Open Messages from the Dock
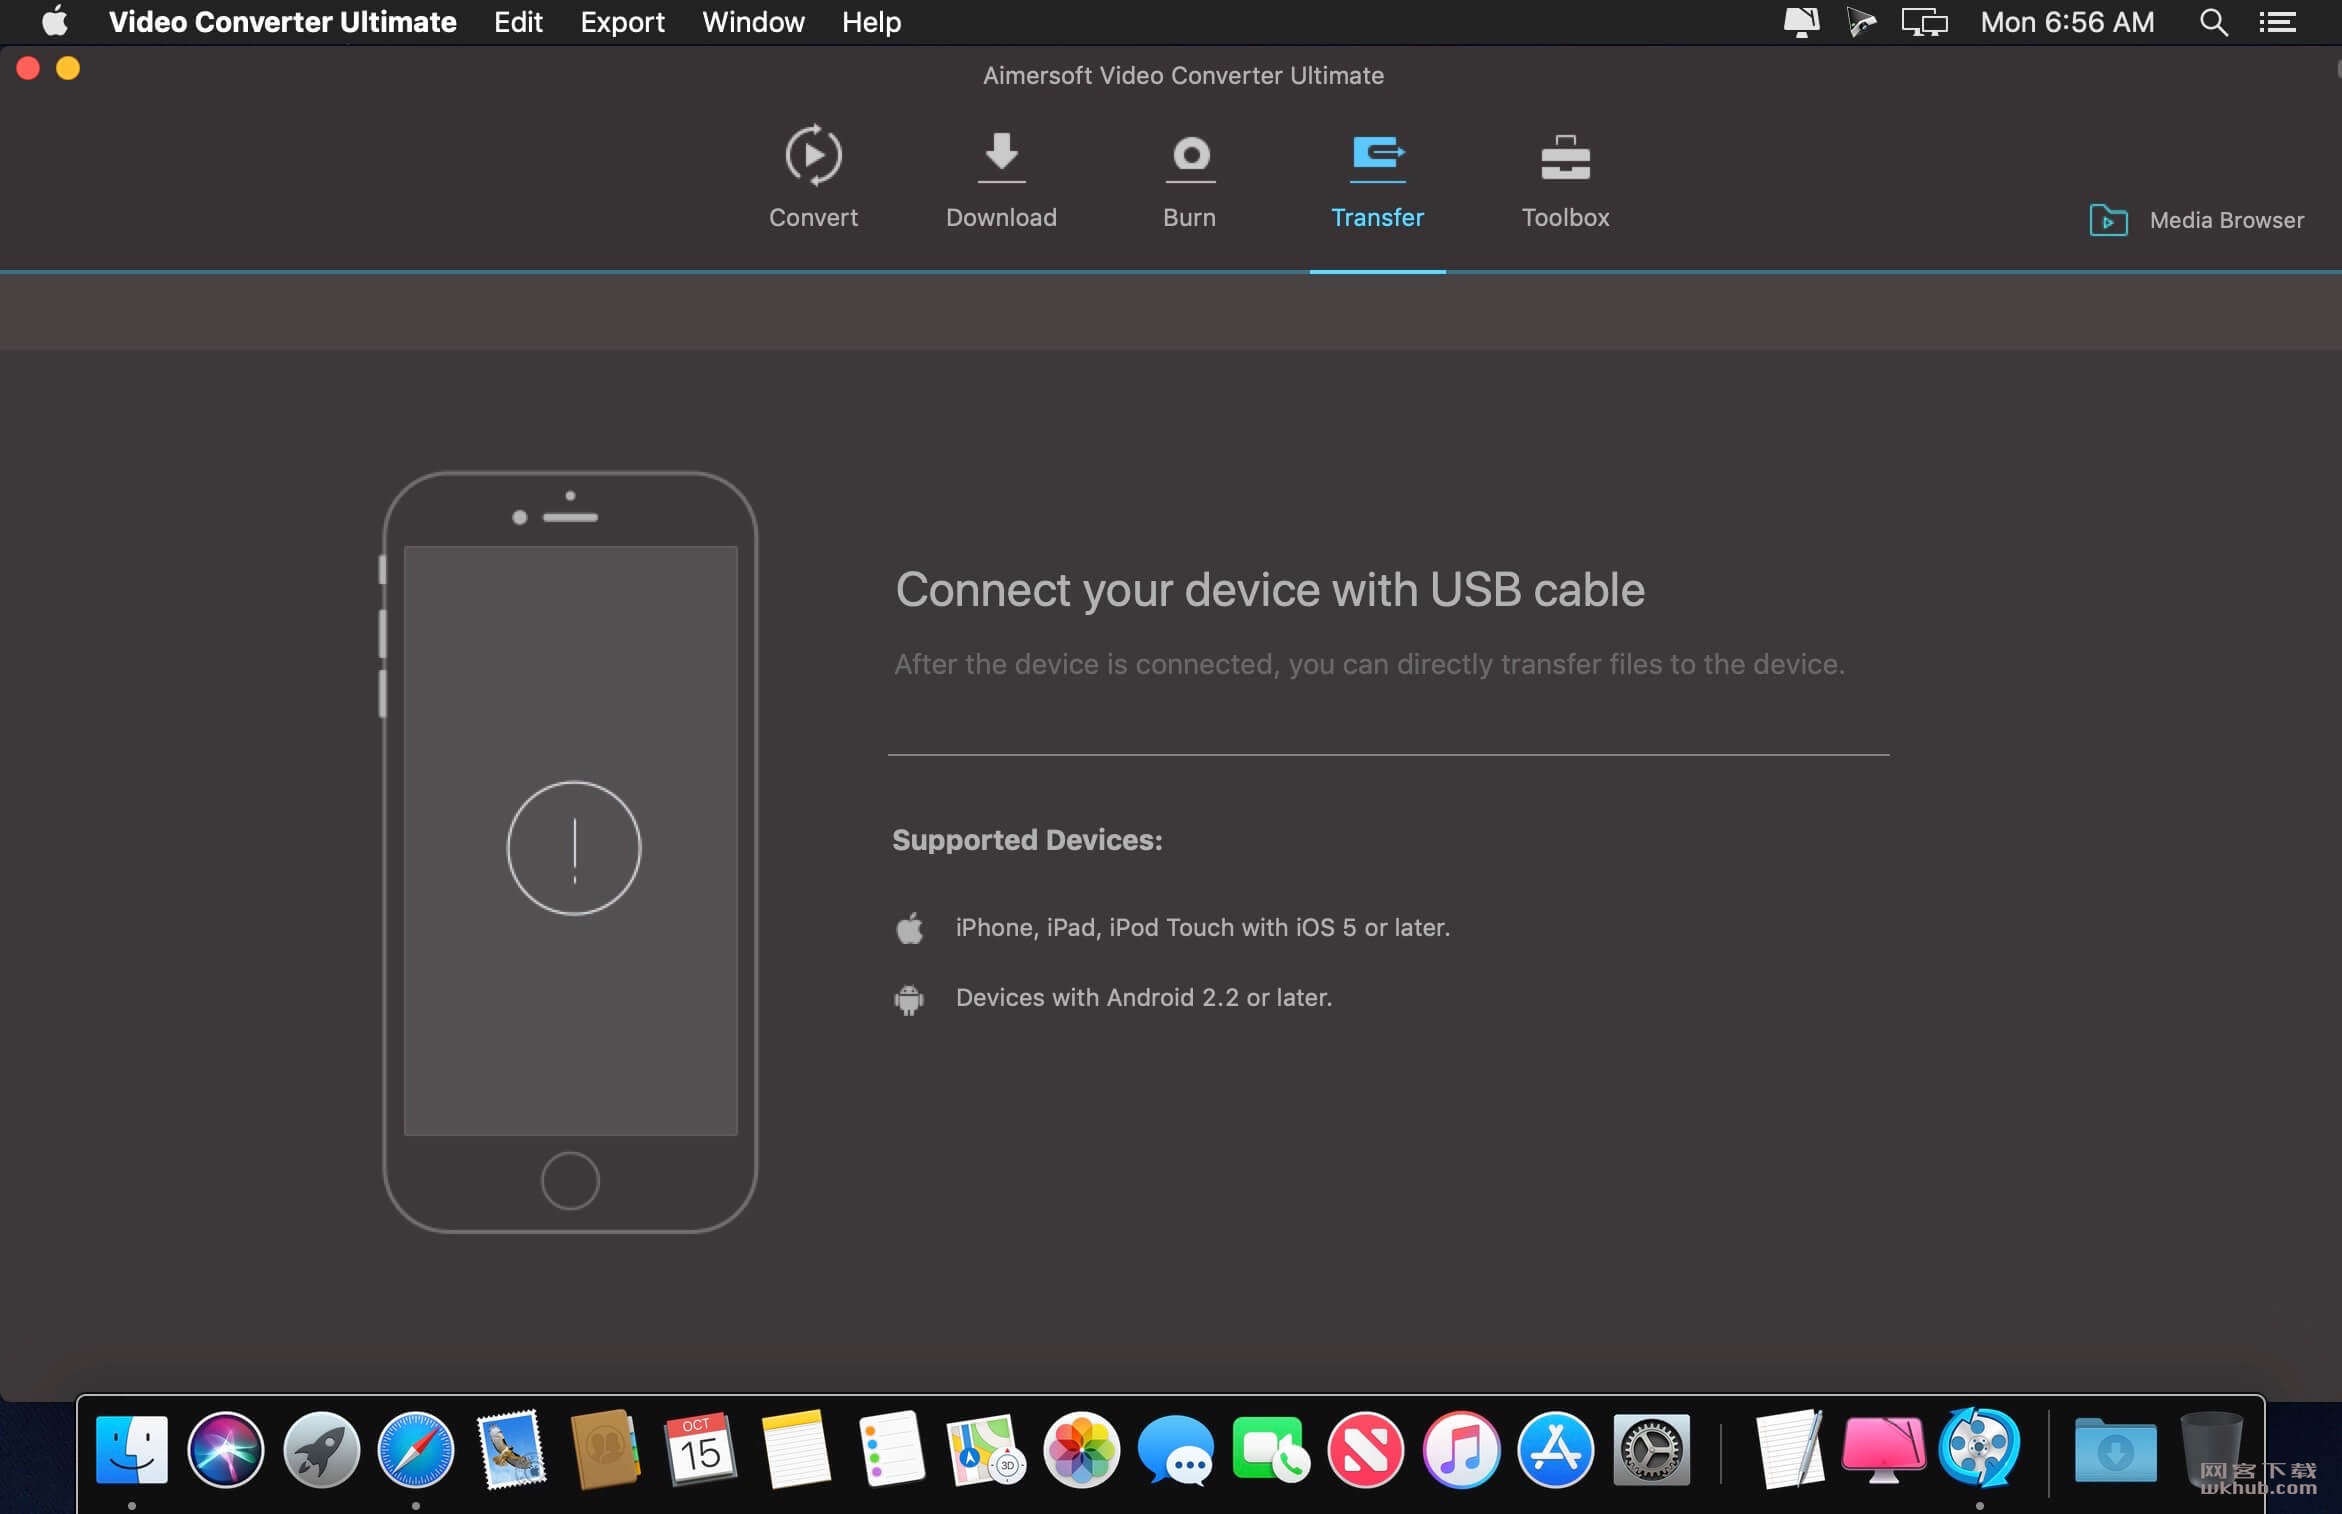The width and height of the screenshot is (2342, 1514). [1176, 1449]
